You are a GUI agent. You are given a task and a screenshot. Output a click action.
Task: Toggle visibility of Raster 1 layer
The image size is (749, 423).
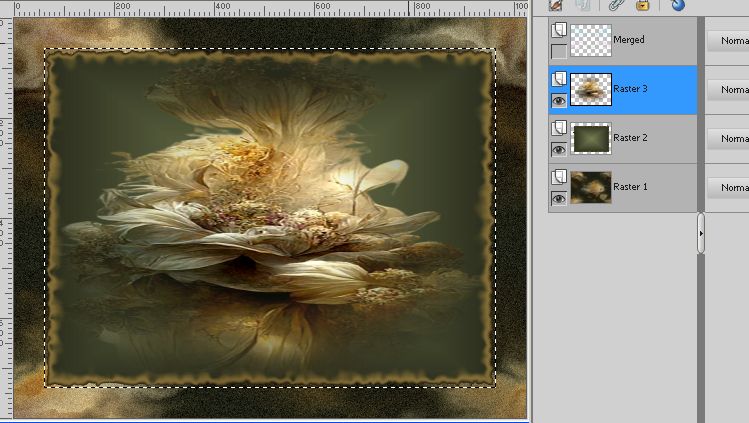559,197
